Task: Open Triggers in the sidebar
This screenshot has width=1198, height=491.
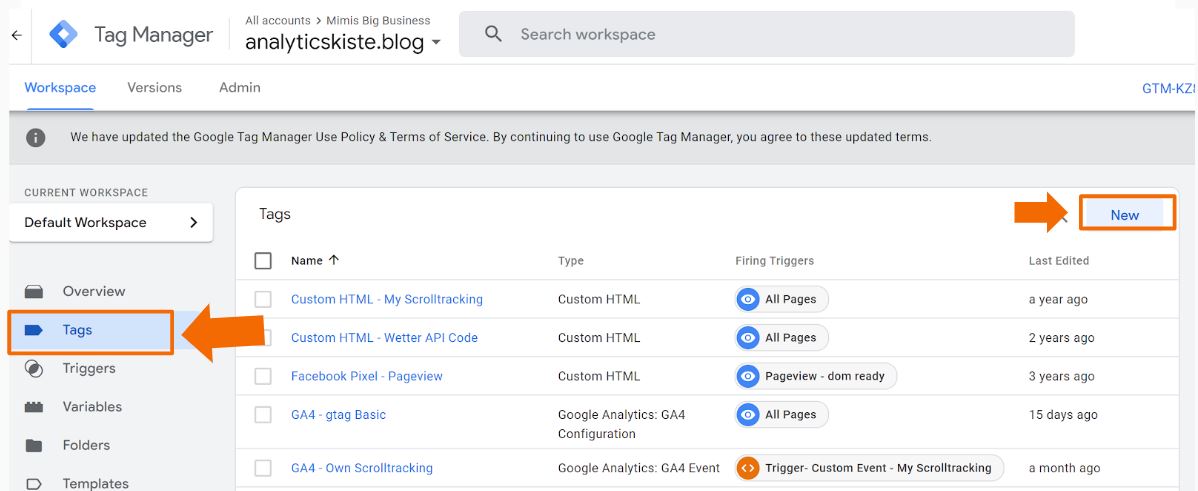Action: click(89, 368)
